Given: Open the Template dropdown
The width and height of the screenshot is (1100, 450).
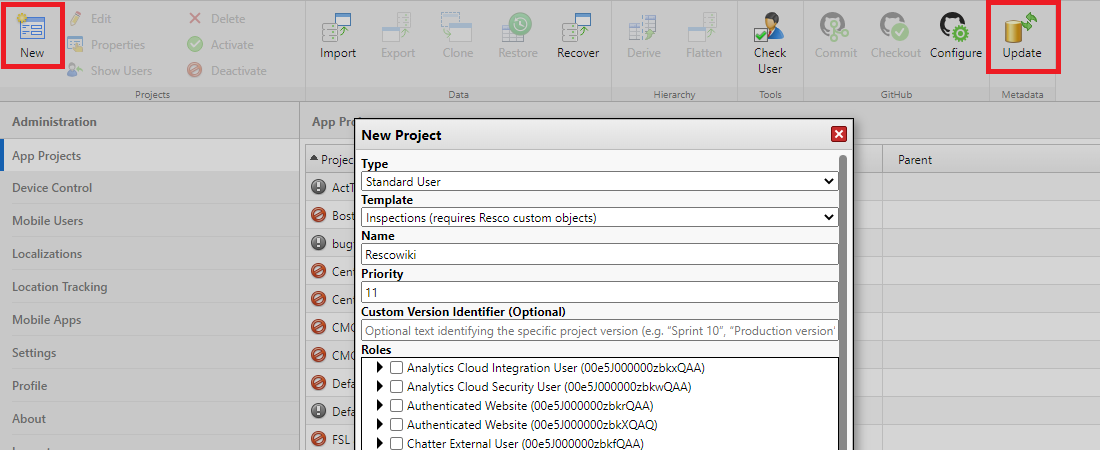Looking at the screenshot, I should [600, 218].
